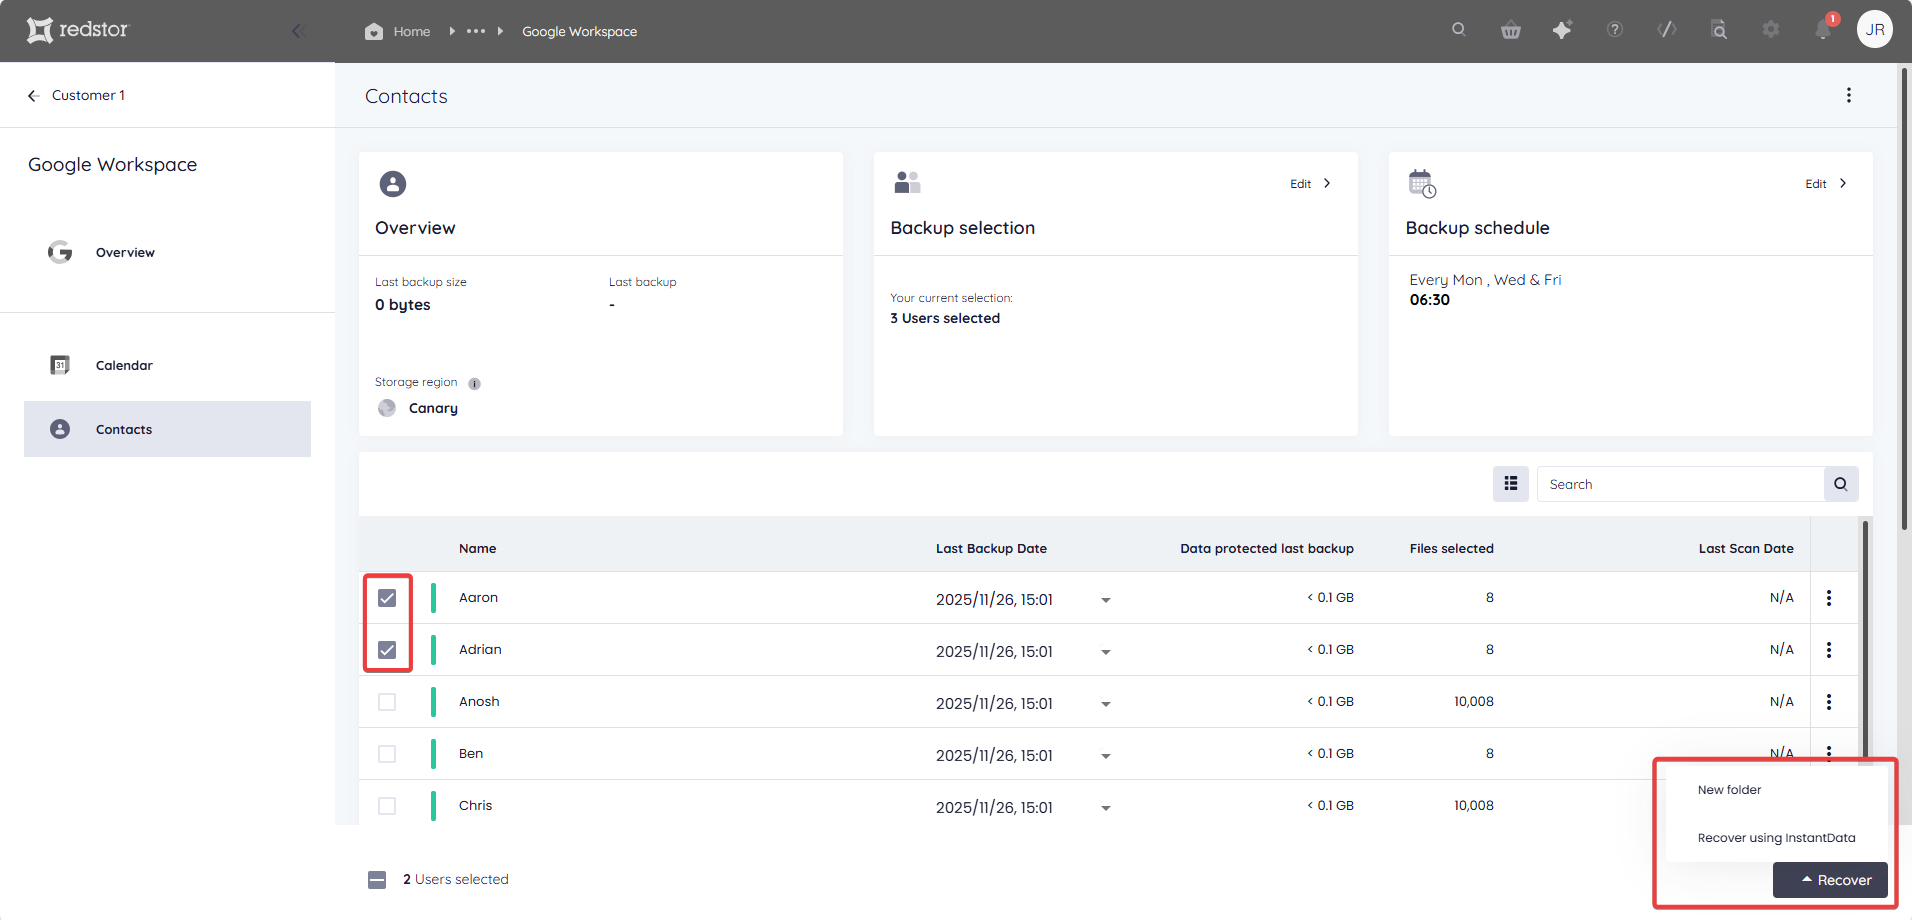
Task: Check the checkbox for Anosh
Action: click(387, 702)
